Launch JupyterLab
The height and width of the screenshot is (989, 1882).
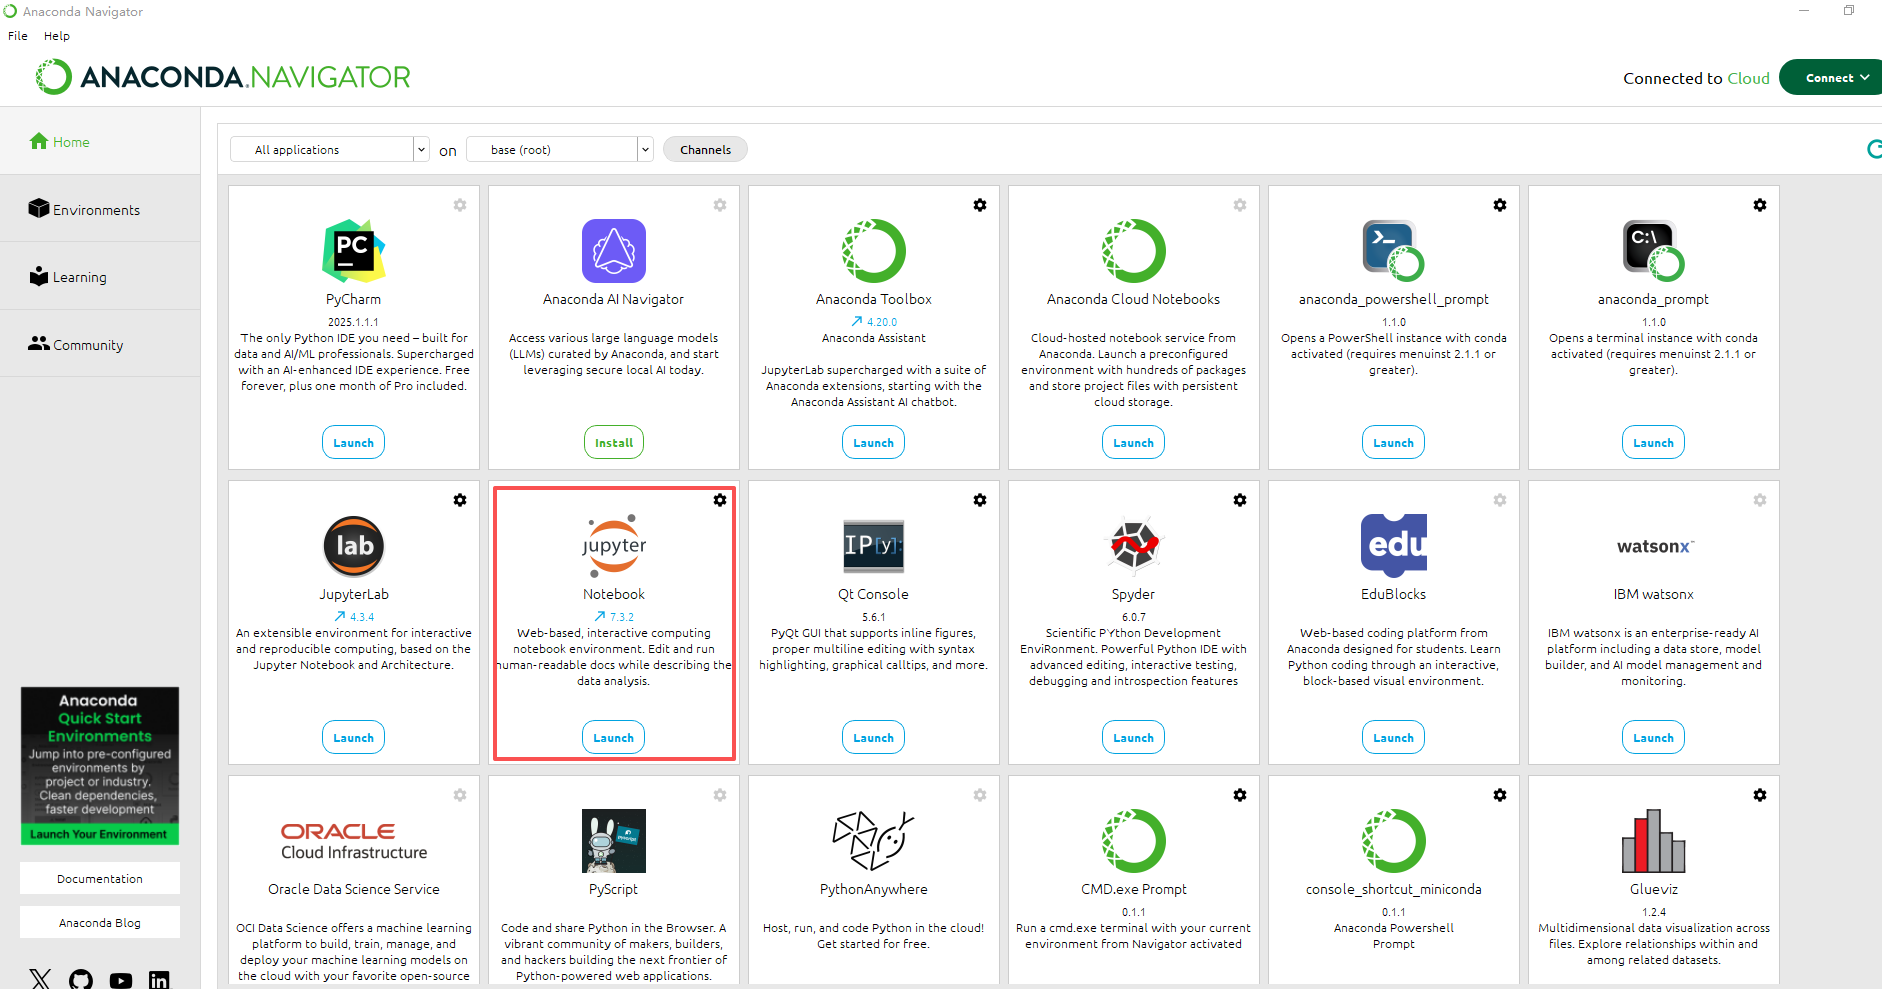[x=354, y=737]
